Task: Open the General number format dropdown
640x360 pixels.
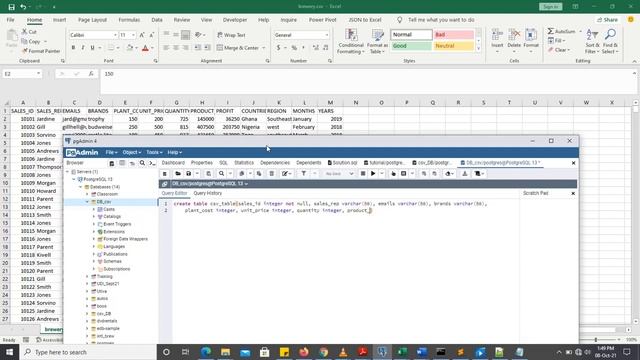Action: click(327, 35)
